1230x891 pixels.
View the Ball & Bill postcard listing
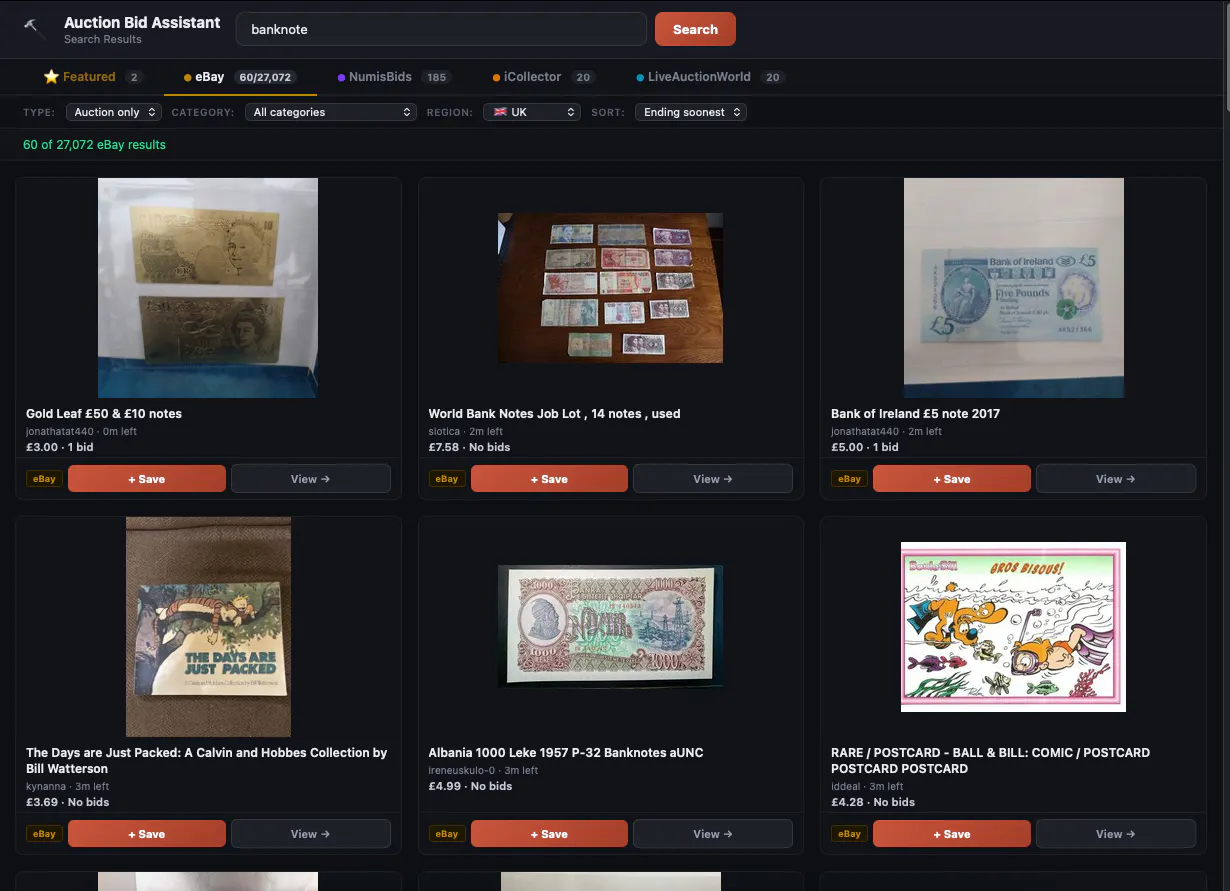coord(1116,834)
